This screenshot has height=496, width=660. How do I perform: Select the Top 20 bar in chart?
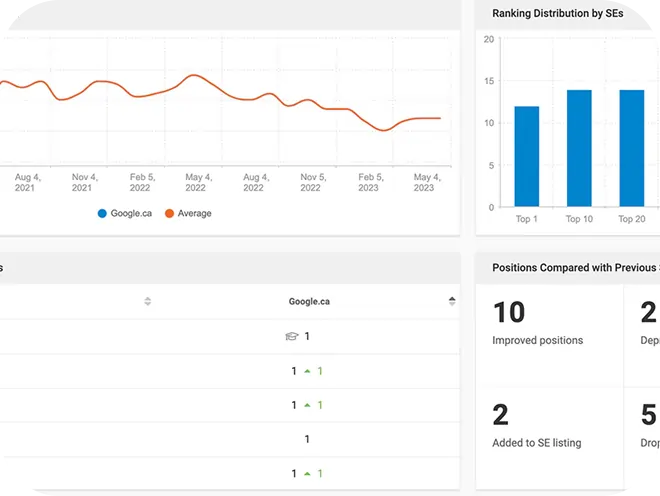(631, 148)
